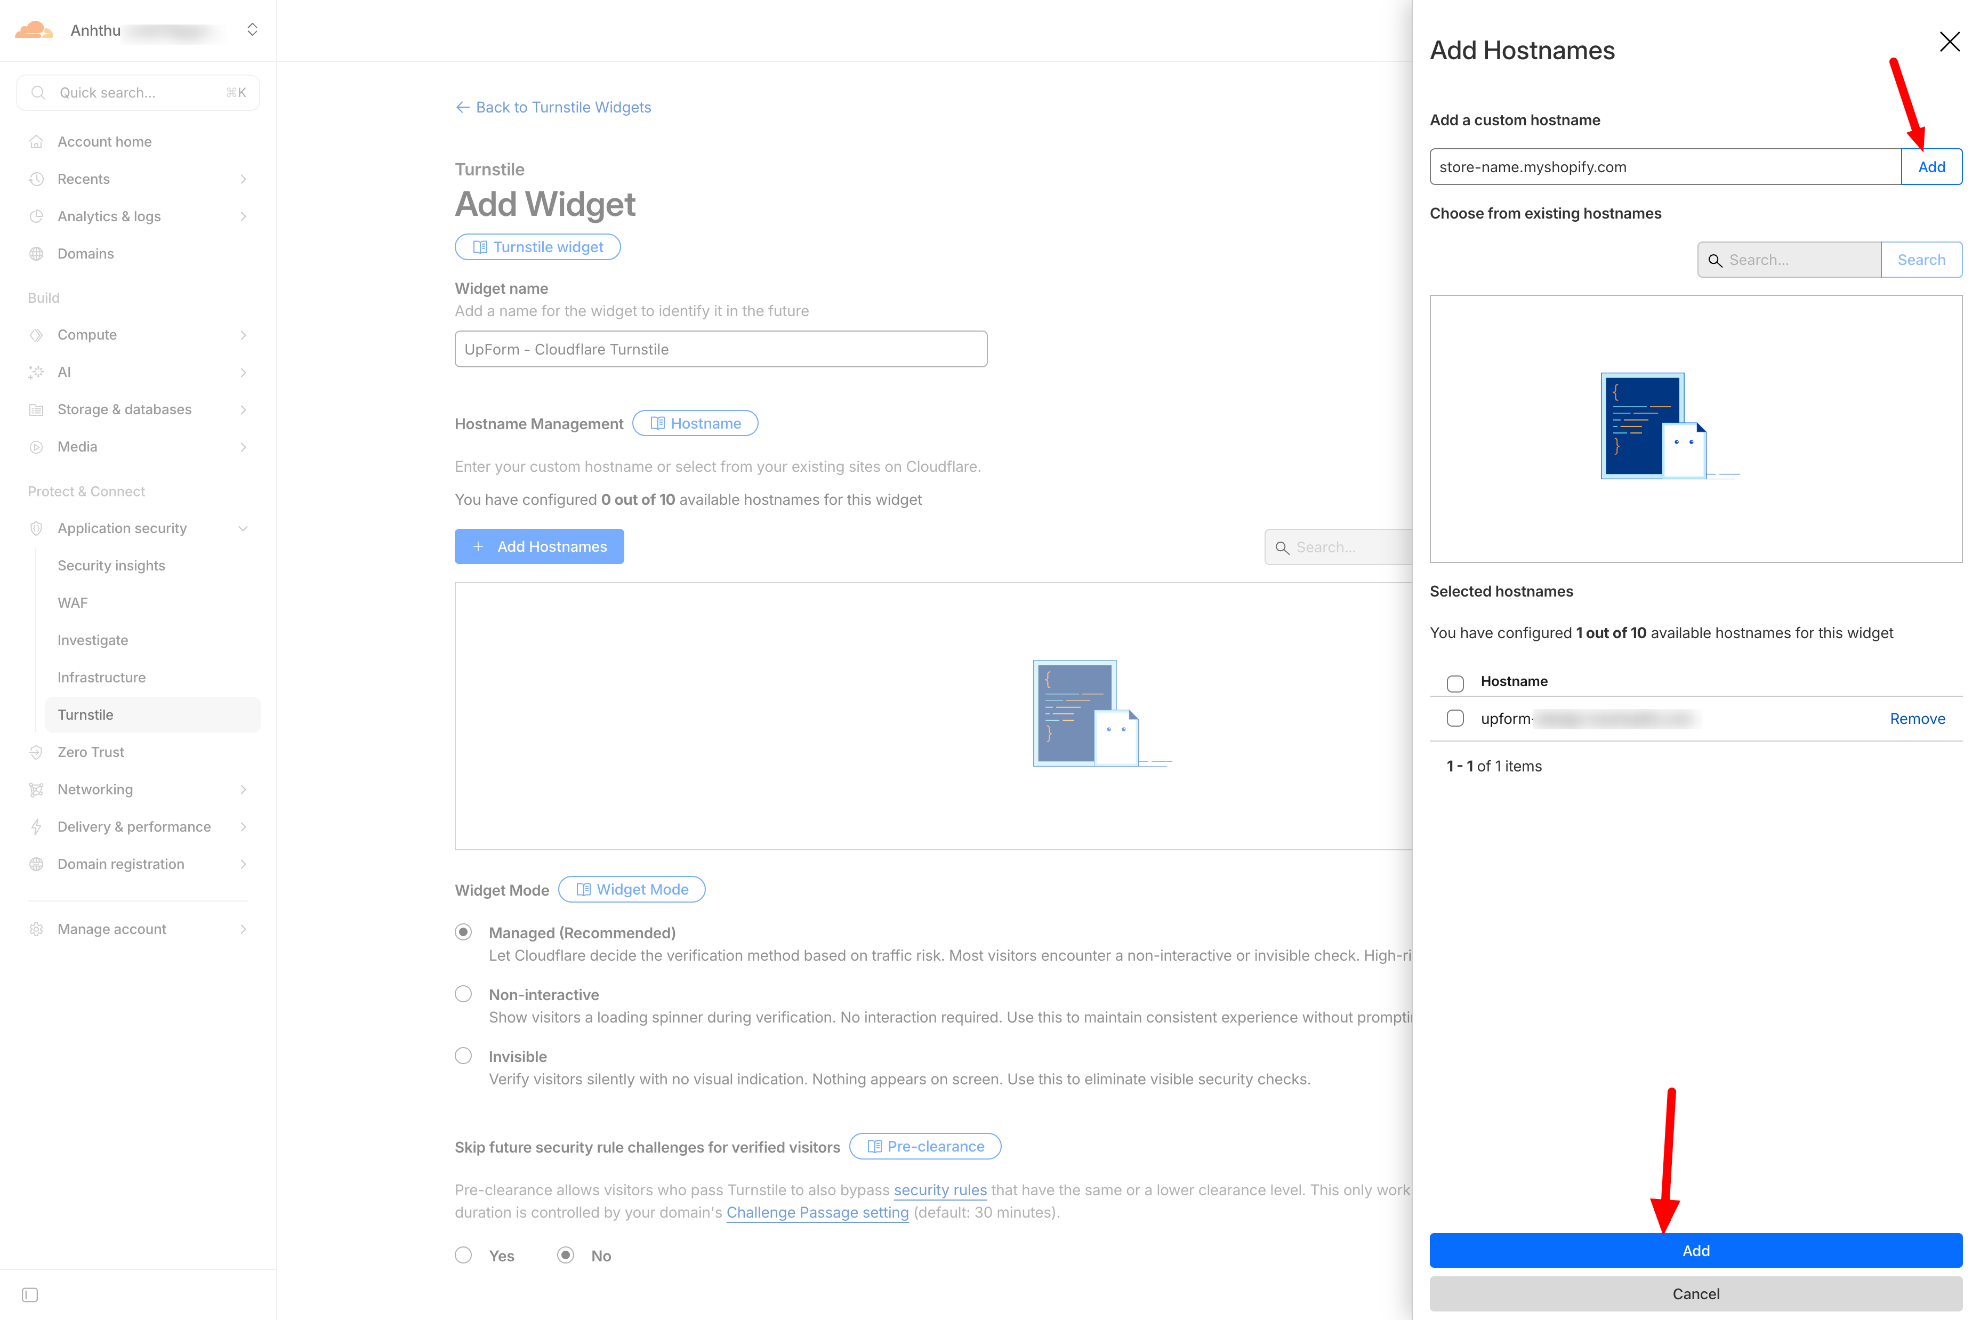Select the Turnstile menu item
The width and height of the screenshot is (1980, 1320).
point(153,715)
